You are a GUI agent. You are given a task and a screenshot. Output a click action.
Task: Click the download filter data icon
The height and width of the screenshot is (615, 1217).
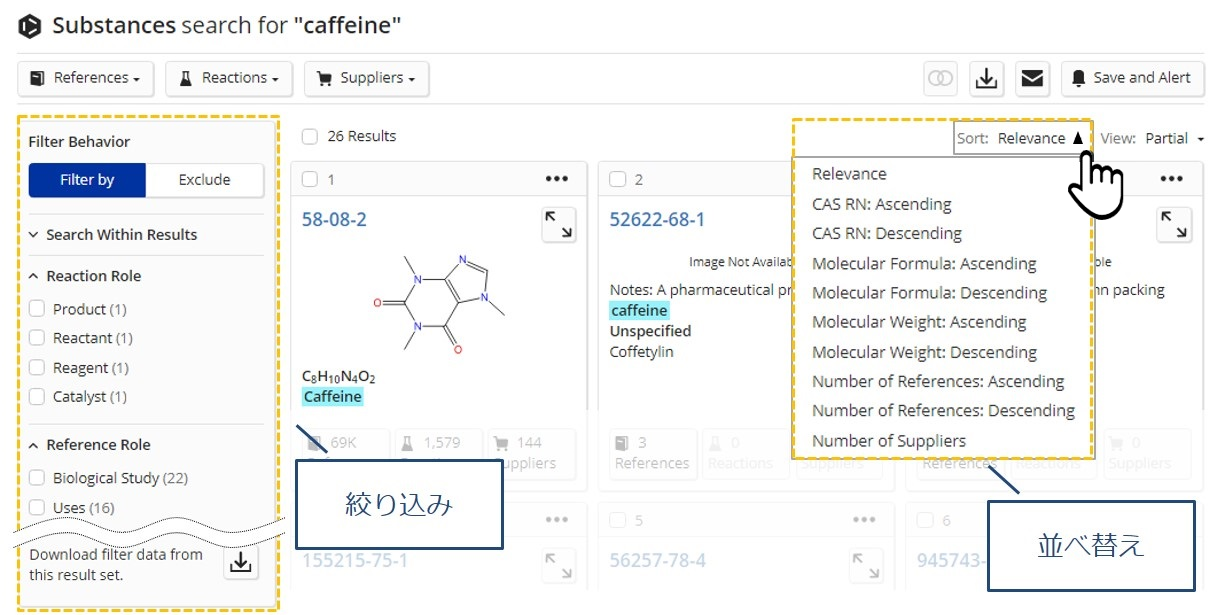click(240, 564)
